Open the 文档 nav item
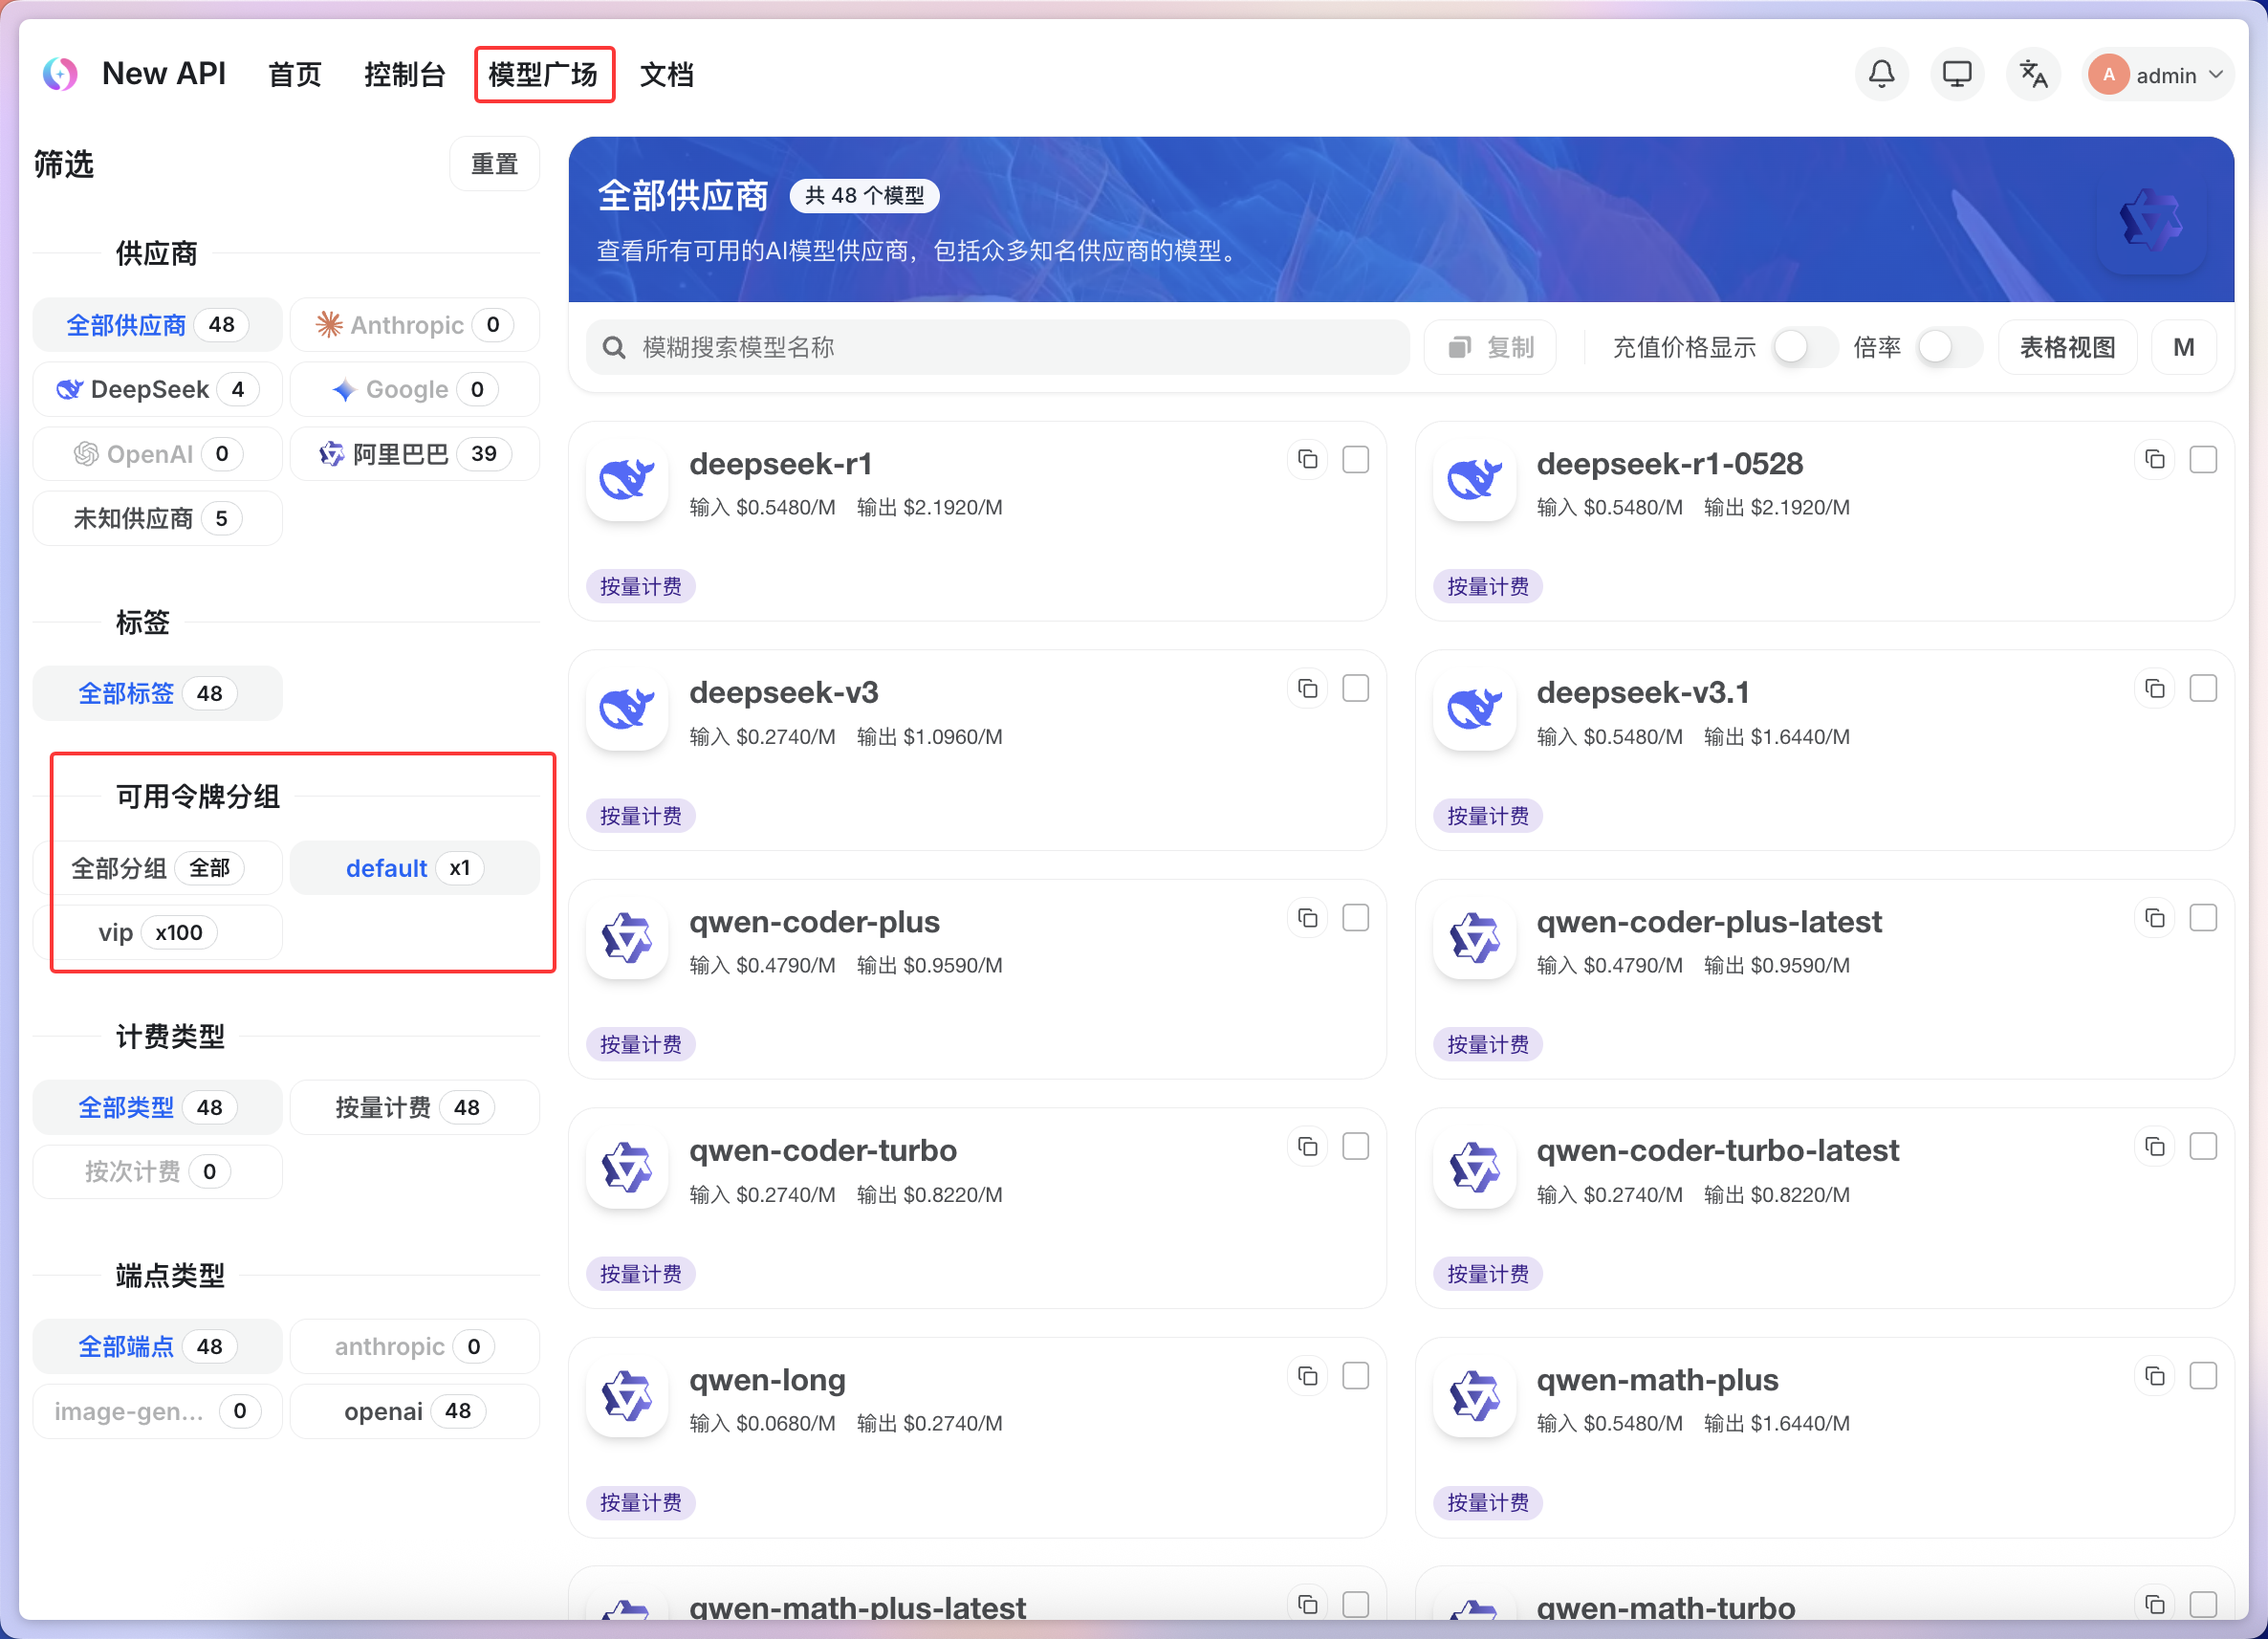 667,75
